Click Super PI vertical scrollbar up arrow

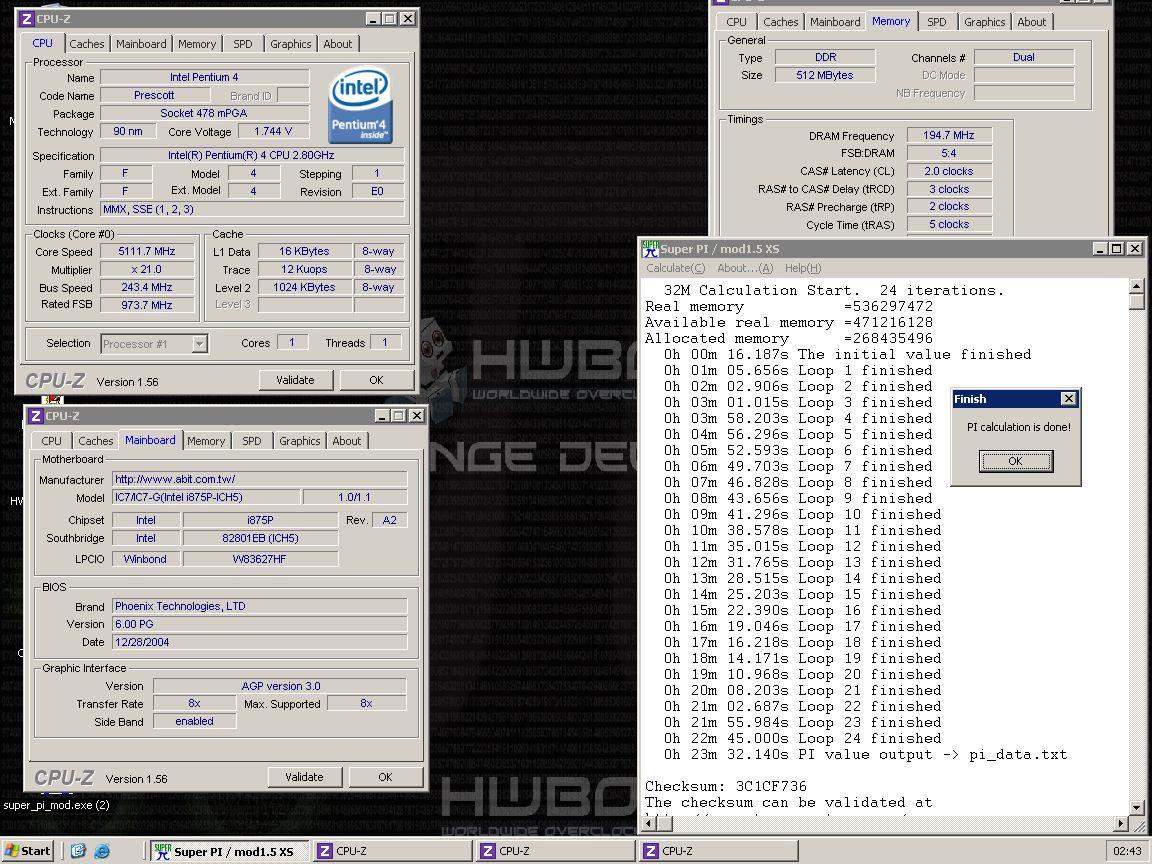1136,286
